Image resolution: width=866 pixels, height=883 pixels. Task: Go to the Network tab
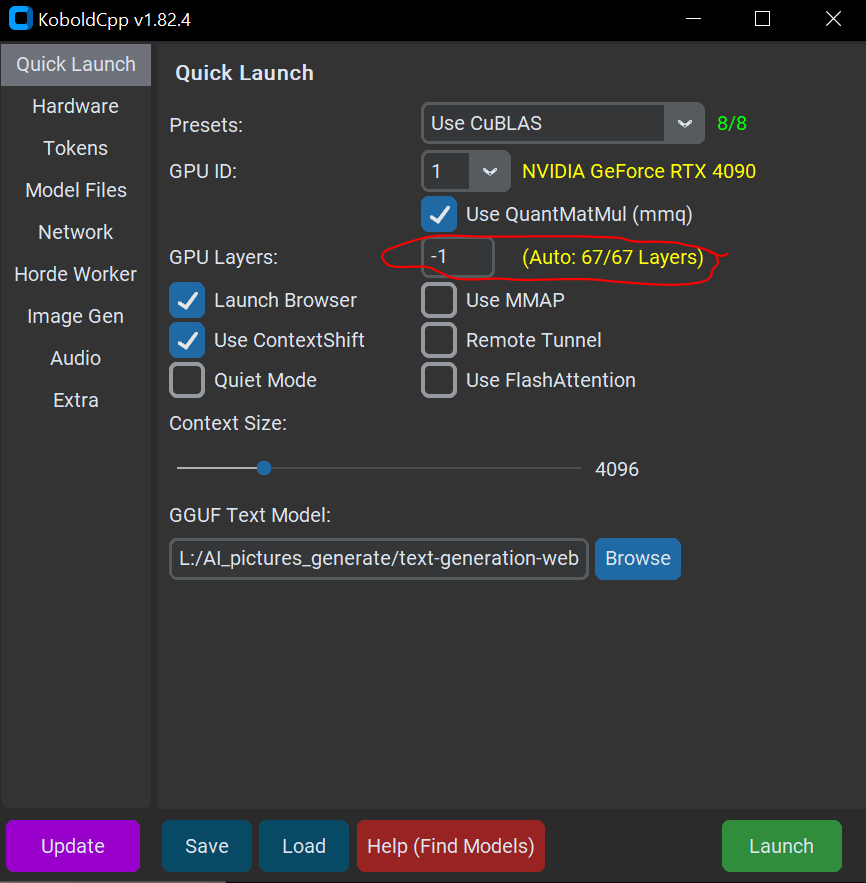click(75, 232)
